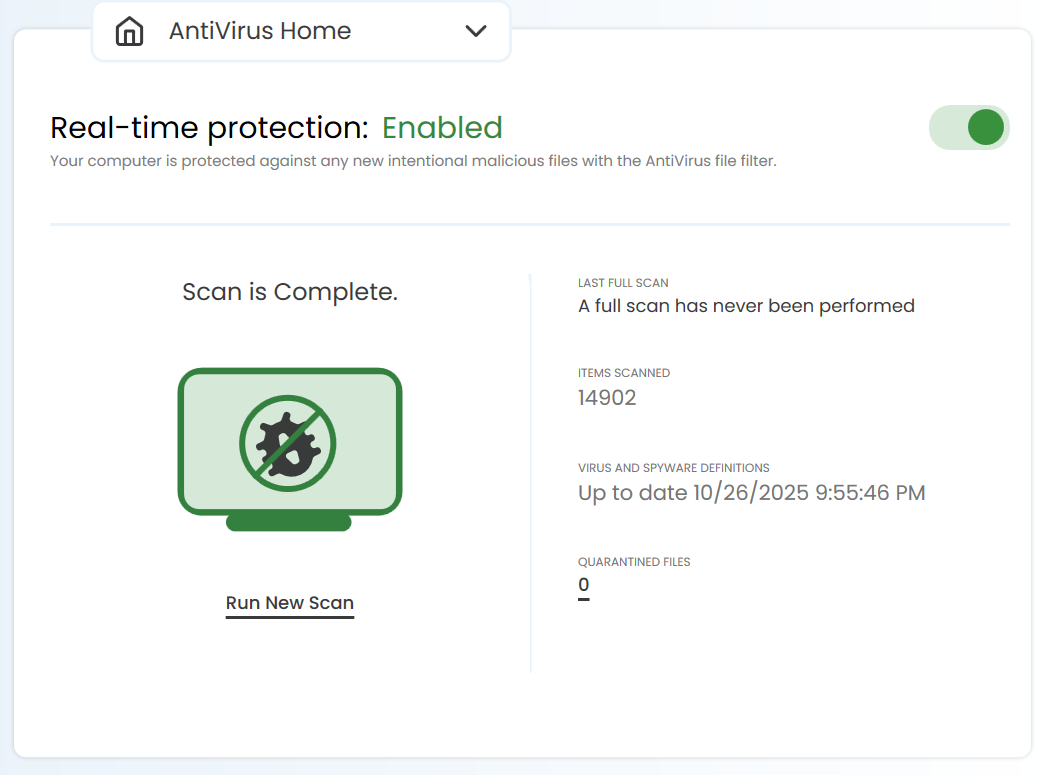Screen dimensions: 1048x775
Task: Select the no-virus monitor illustration icon
Action: (289, 445)
